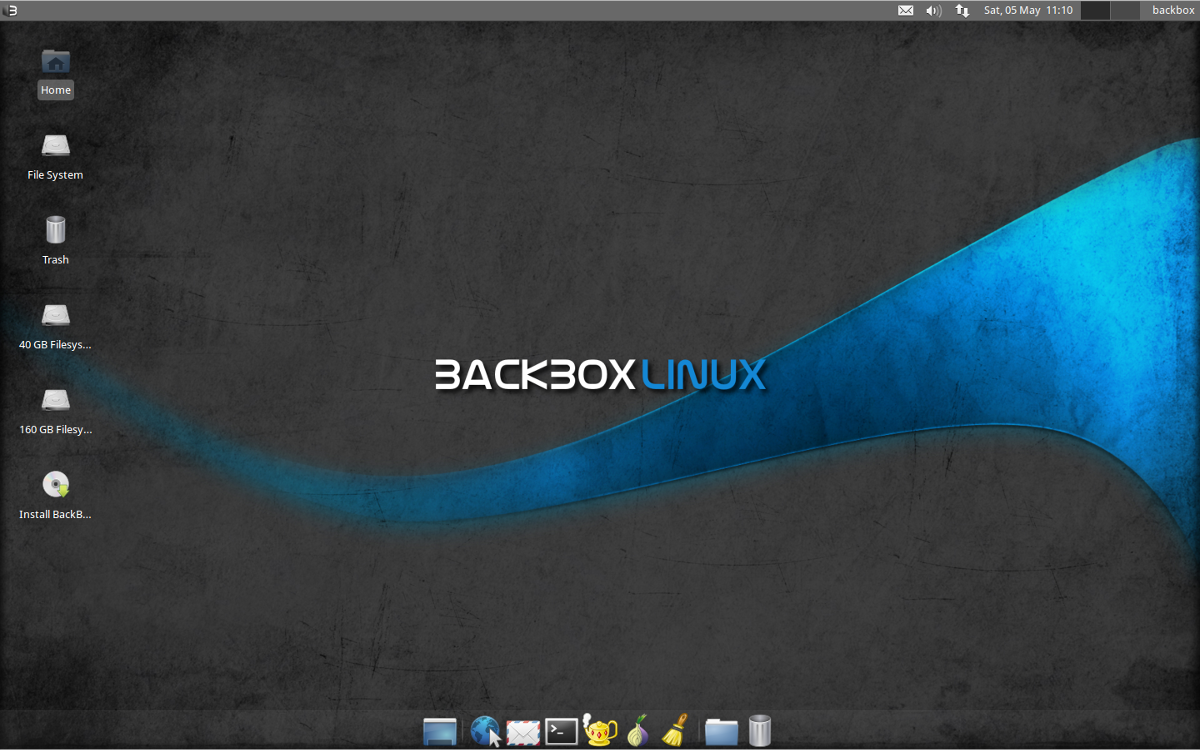Open the mail notification icon in top panel
The image size is (1200, 750).
click(905, 10)
